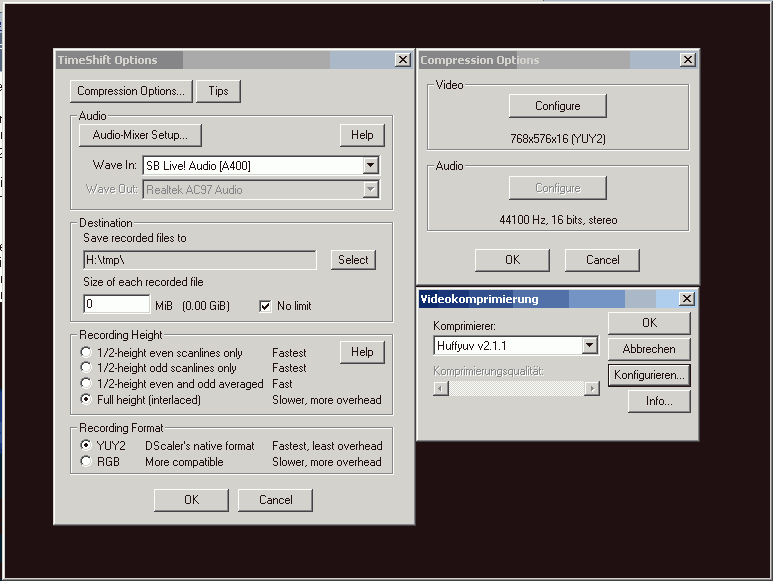The image size is (773, 581).
Task: Click Konfigurieren... button for the codec
Action: tap(649, 375)
